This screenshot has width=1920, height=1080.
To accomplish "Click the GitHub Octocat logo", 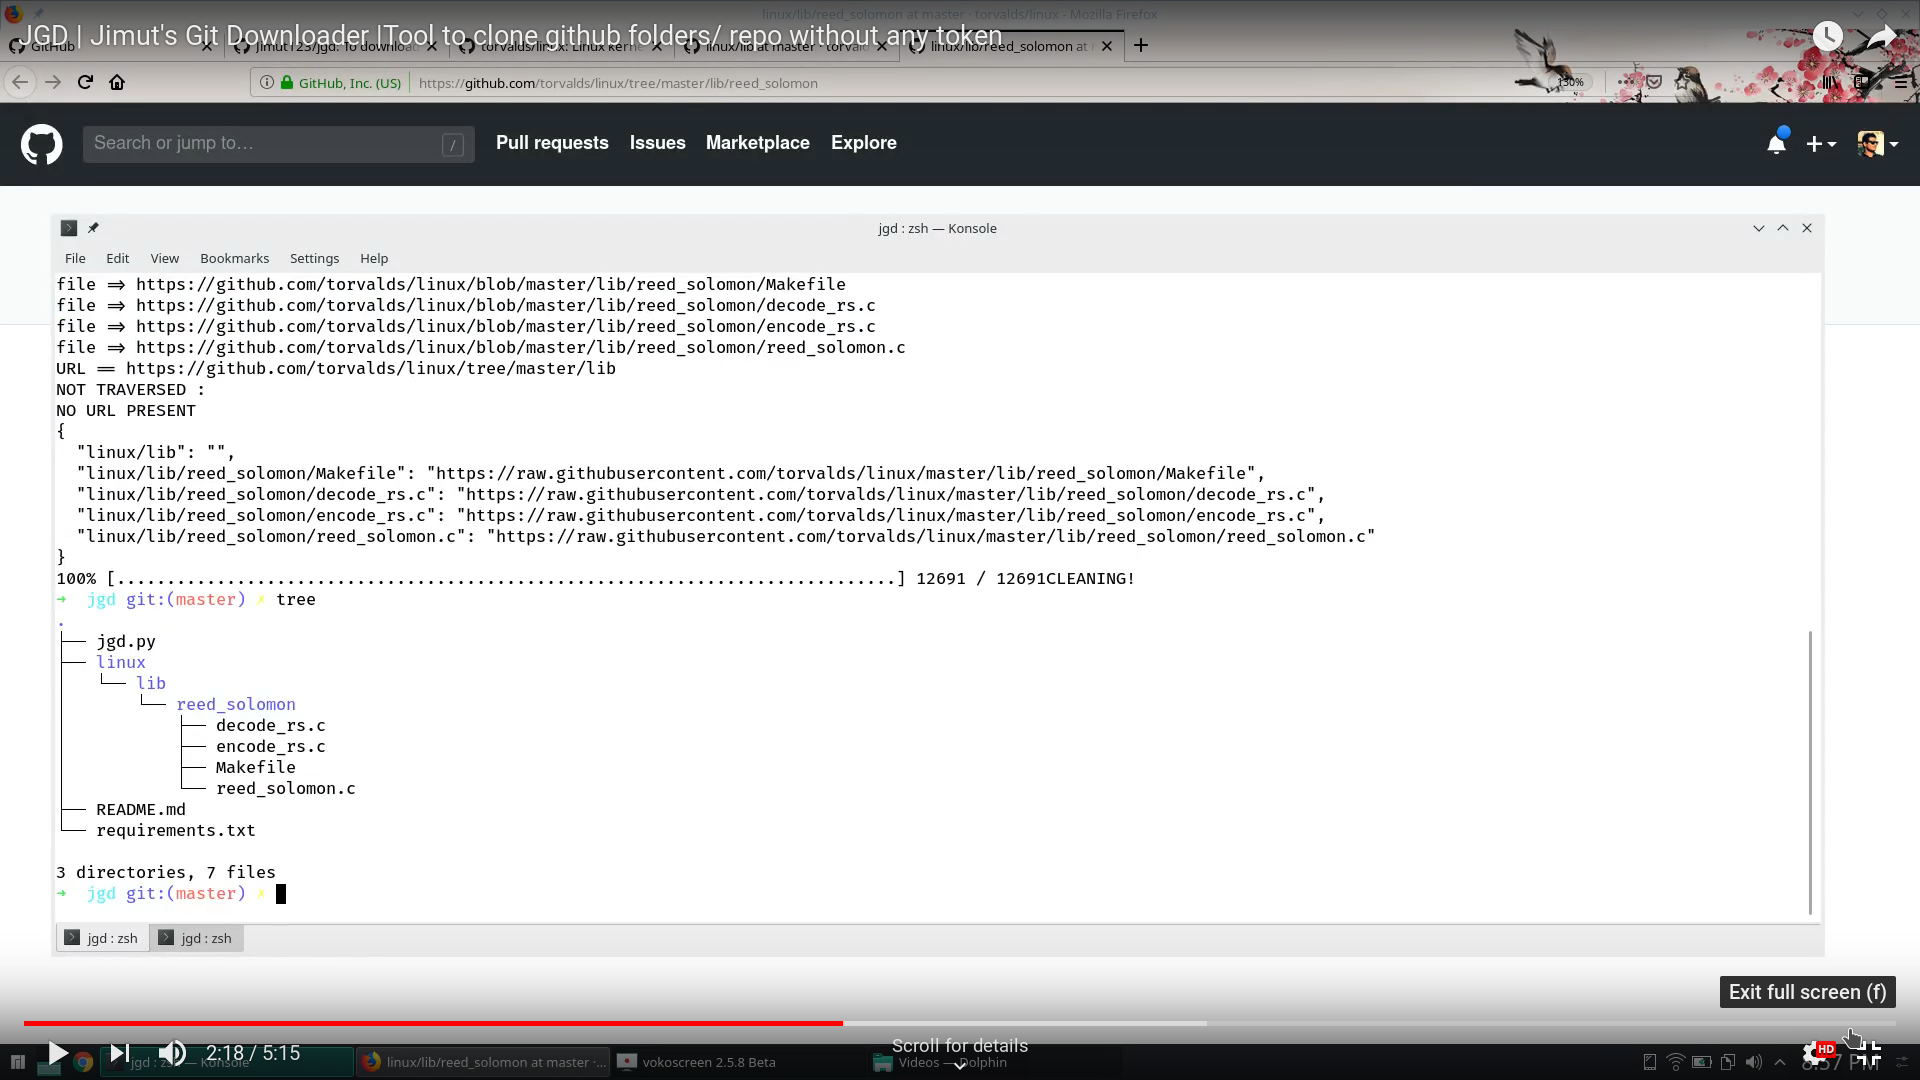I will 41,144.
